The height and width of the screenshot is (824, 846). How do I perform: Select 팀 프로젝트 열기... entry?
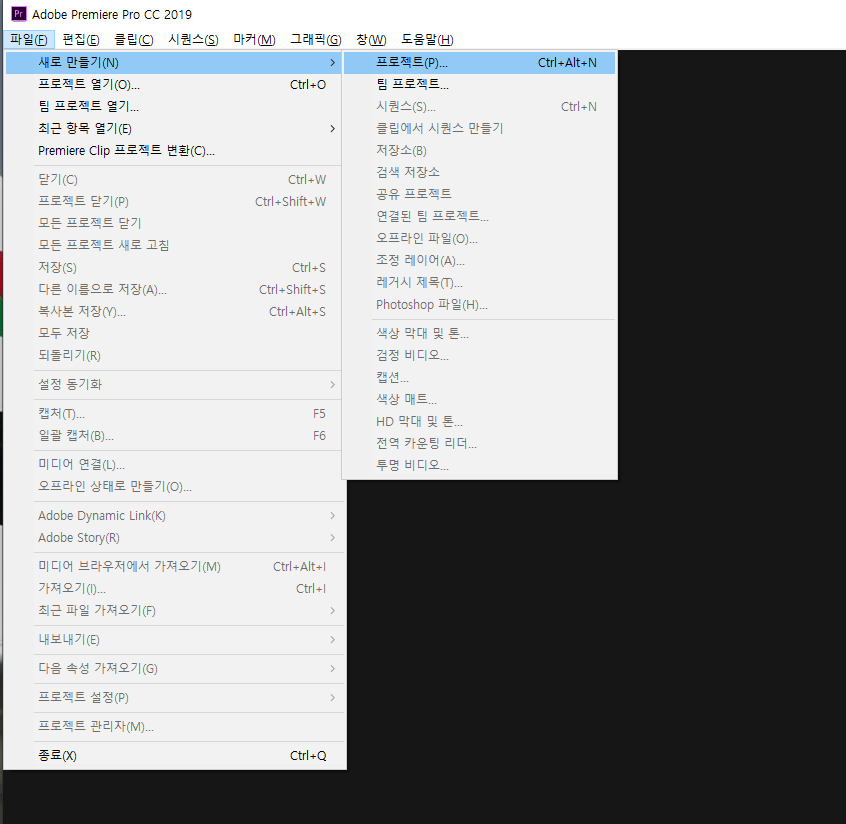[173, 106]
